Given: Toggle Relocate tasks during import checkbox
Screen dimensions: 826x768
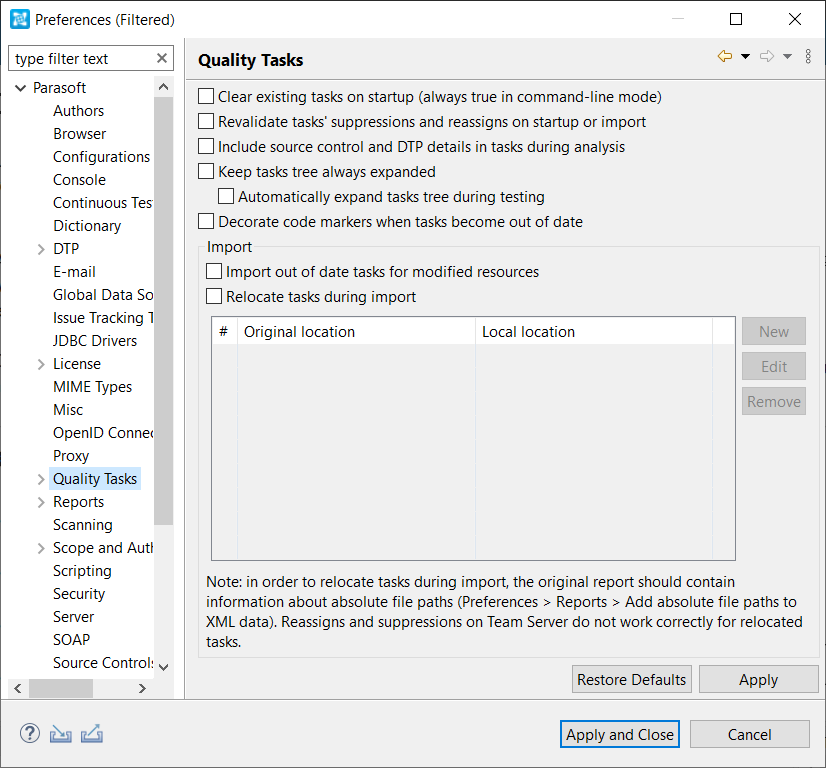Looking at the screenshot, I should (x=214, y=297).
